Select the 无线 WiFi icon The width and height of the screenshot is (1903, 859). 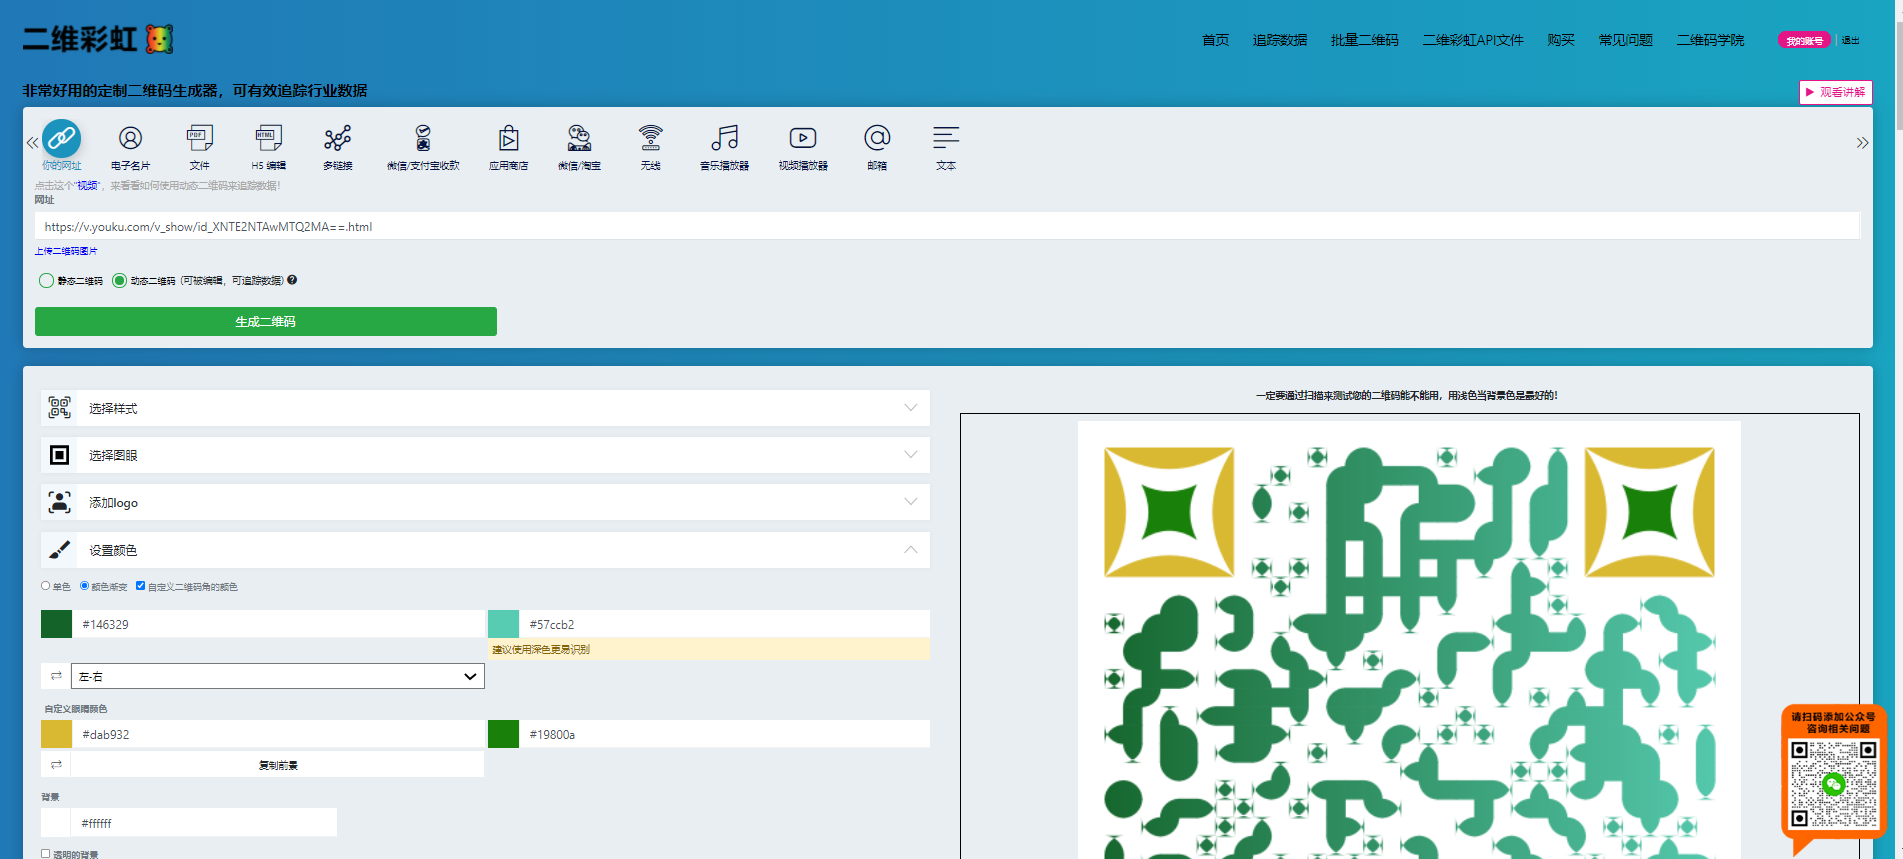pyautogui.click(x=650, y=138)
